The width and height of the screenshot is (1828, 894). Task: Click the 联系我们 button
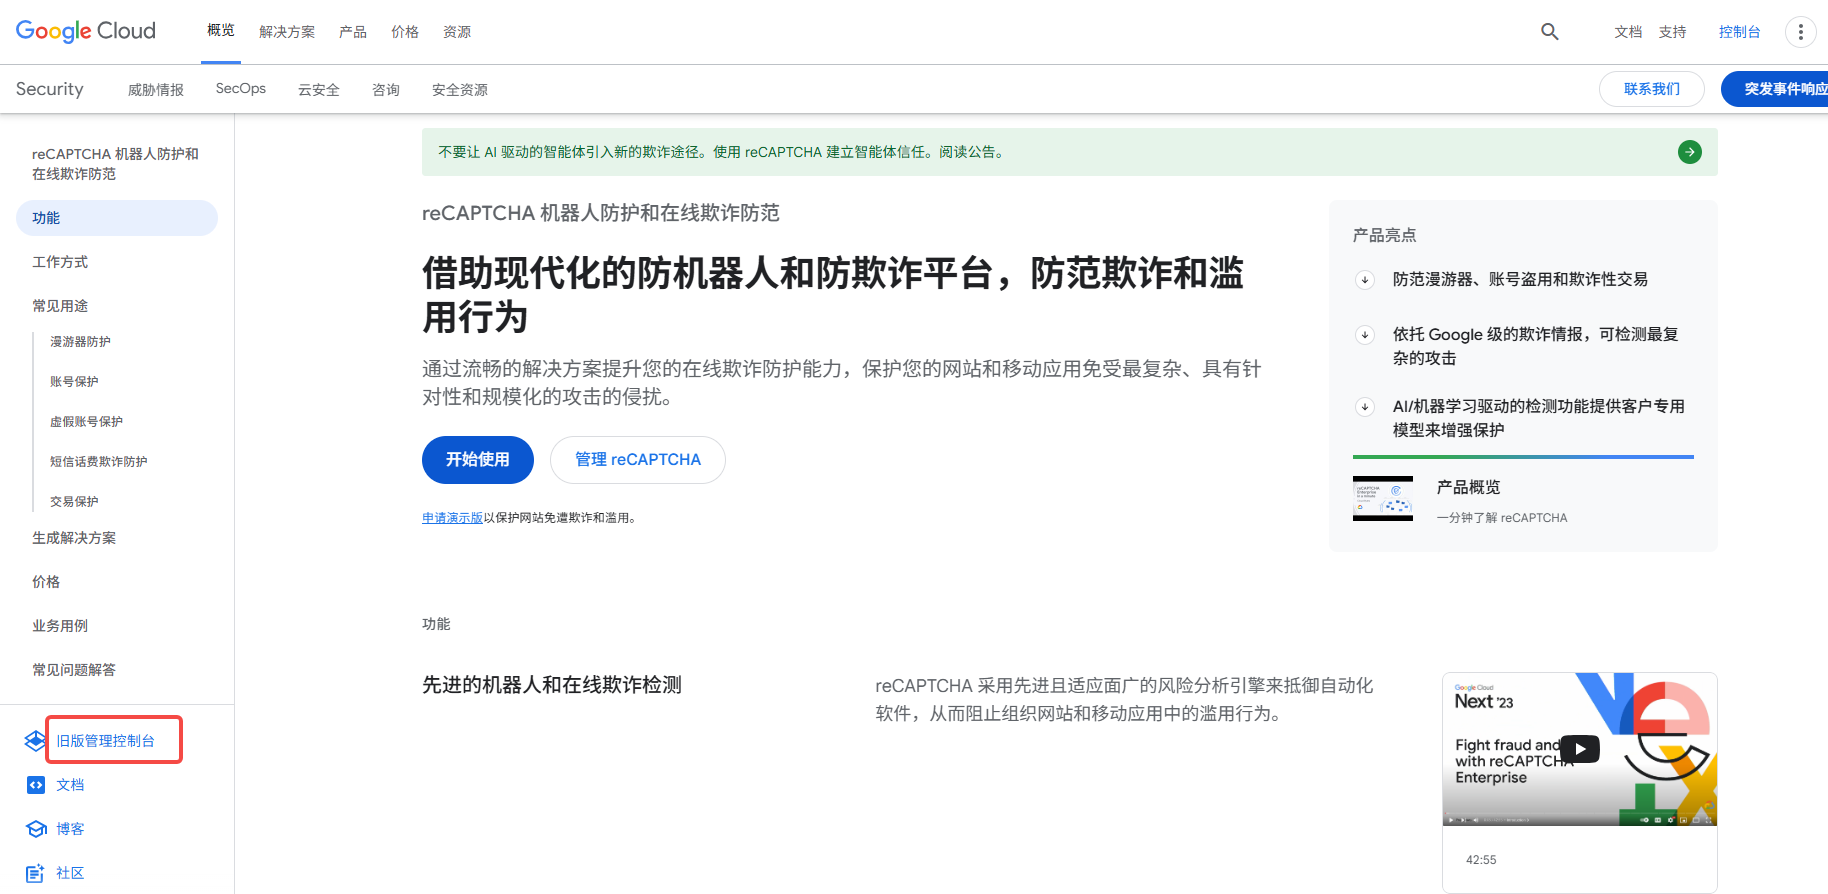(1652, 89)
